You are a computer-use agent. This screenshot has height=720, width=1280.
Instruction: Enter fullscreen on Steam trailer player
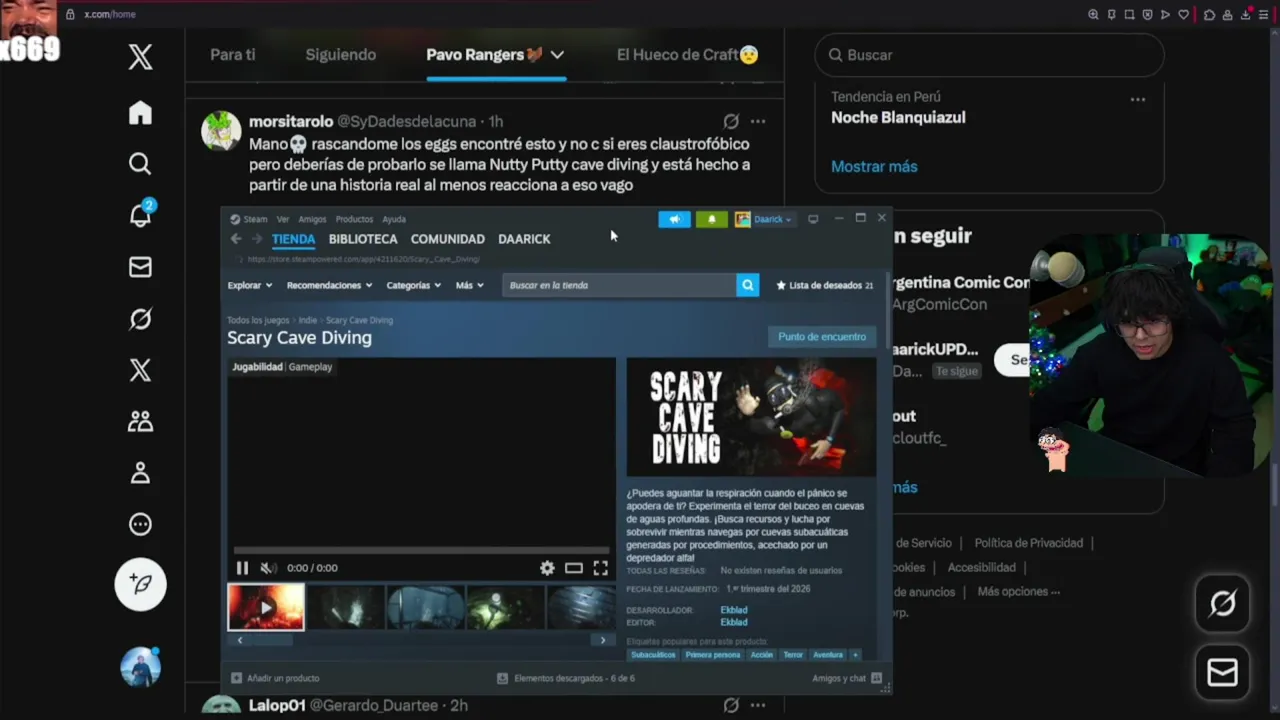[x=600, y=568]
